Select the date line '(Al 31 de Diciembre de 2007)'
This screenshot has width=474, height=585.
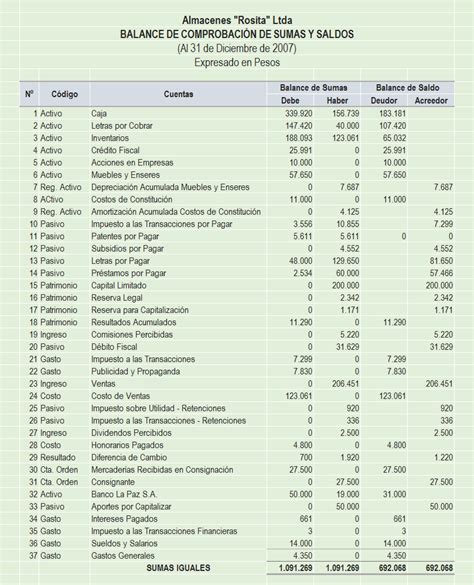tap(237, 48)
